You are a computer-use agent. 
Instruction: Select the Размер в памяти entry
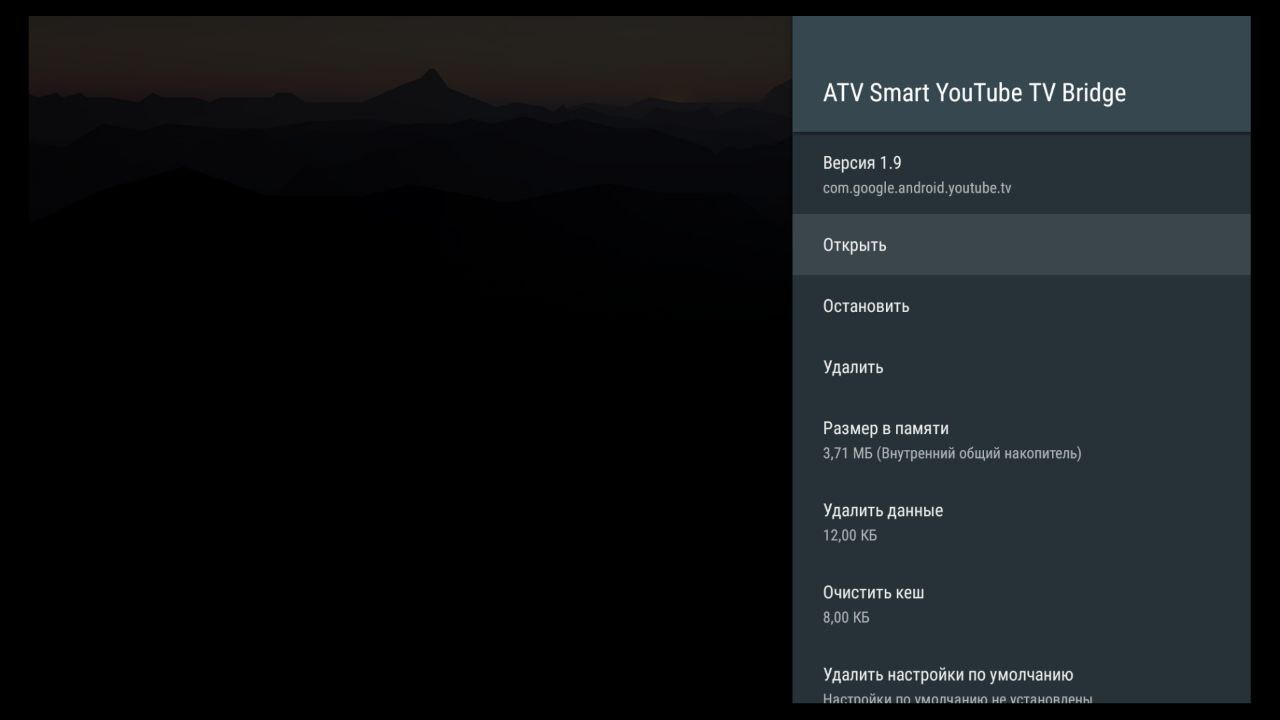pos(1021,440)
